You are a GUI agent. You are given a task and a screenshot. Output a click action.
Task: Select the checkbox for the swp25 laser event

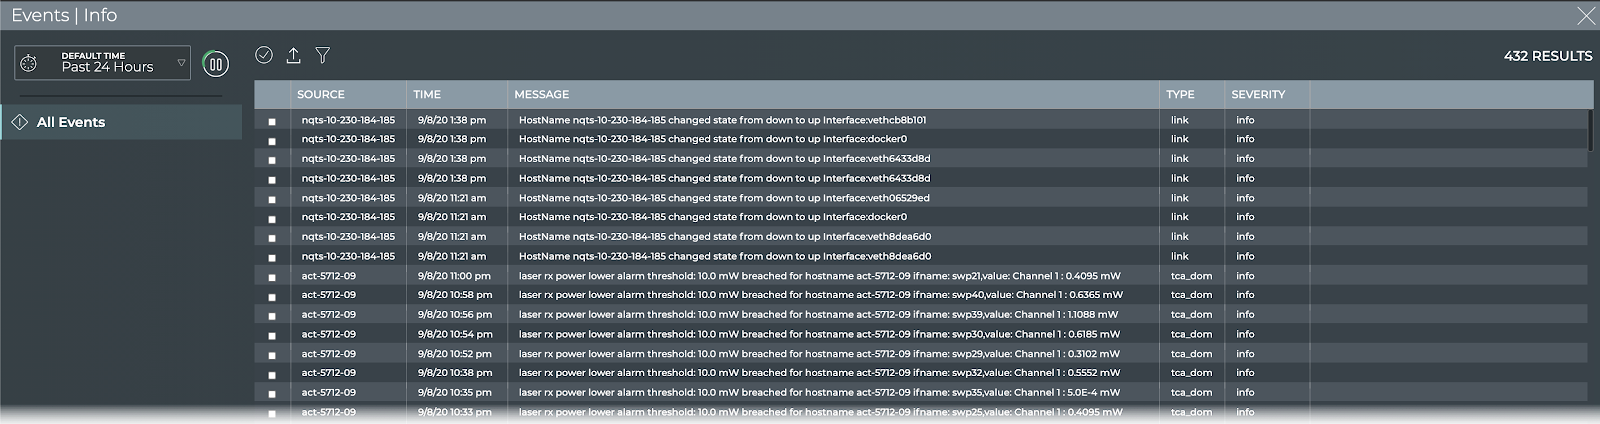272,413
